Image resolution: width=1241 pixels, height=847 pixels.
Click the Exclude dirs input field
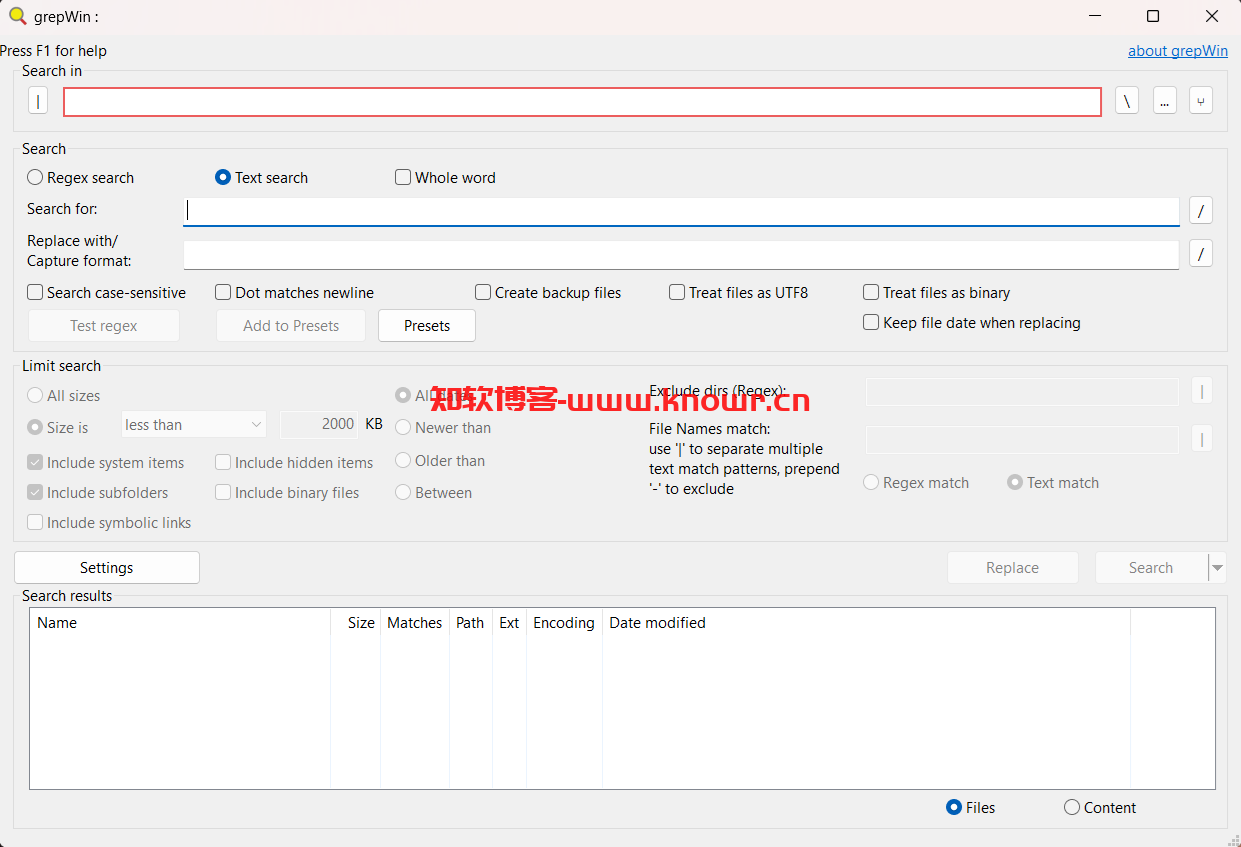(x=1022, y=392)
